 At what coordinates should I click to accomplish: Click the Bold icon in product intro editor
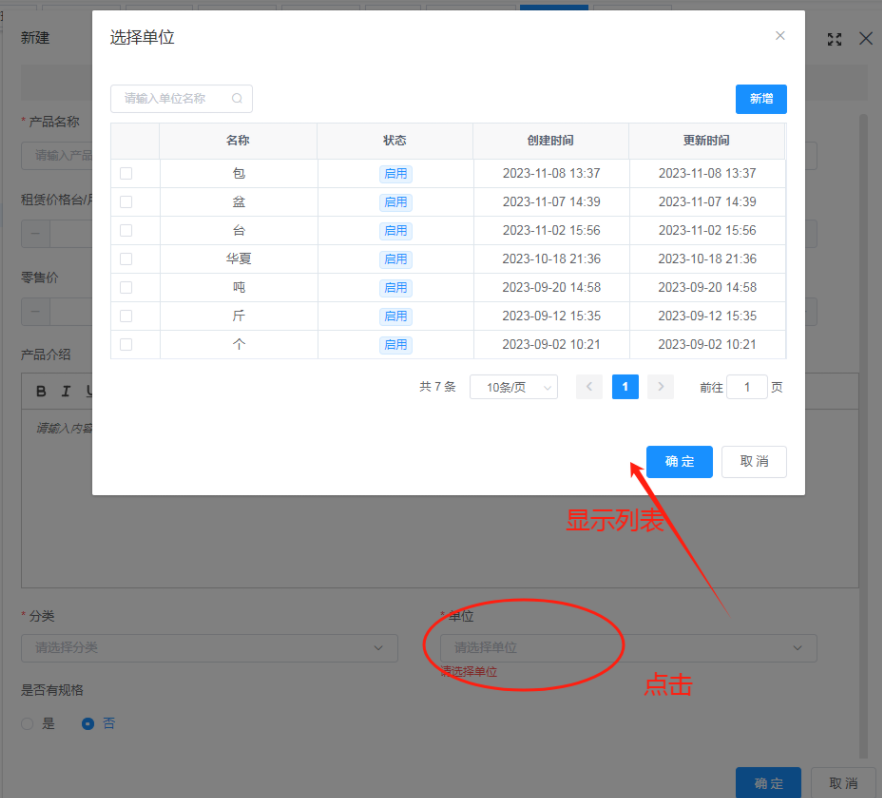tap(40, 391)
